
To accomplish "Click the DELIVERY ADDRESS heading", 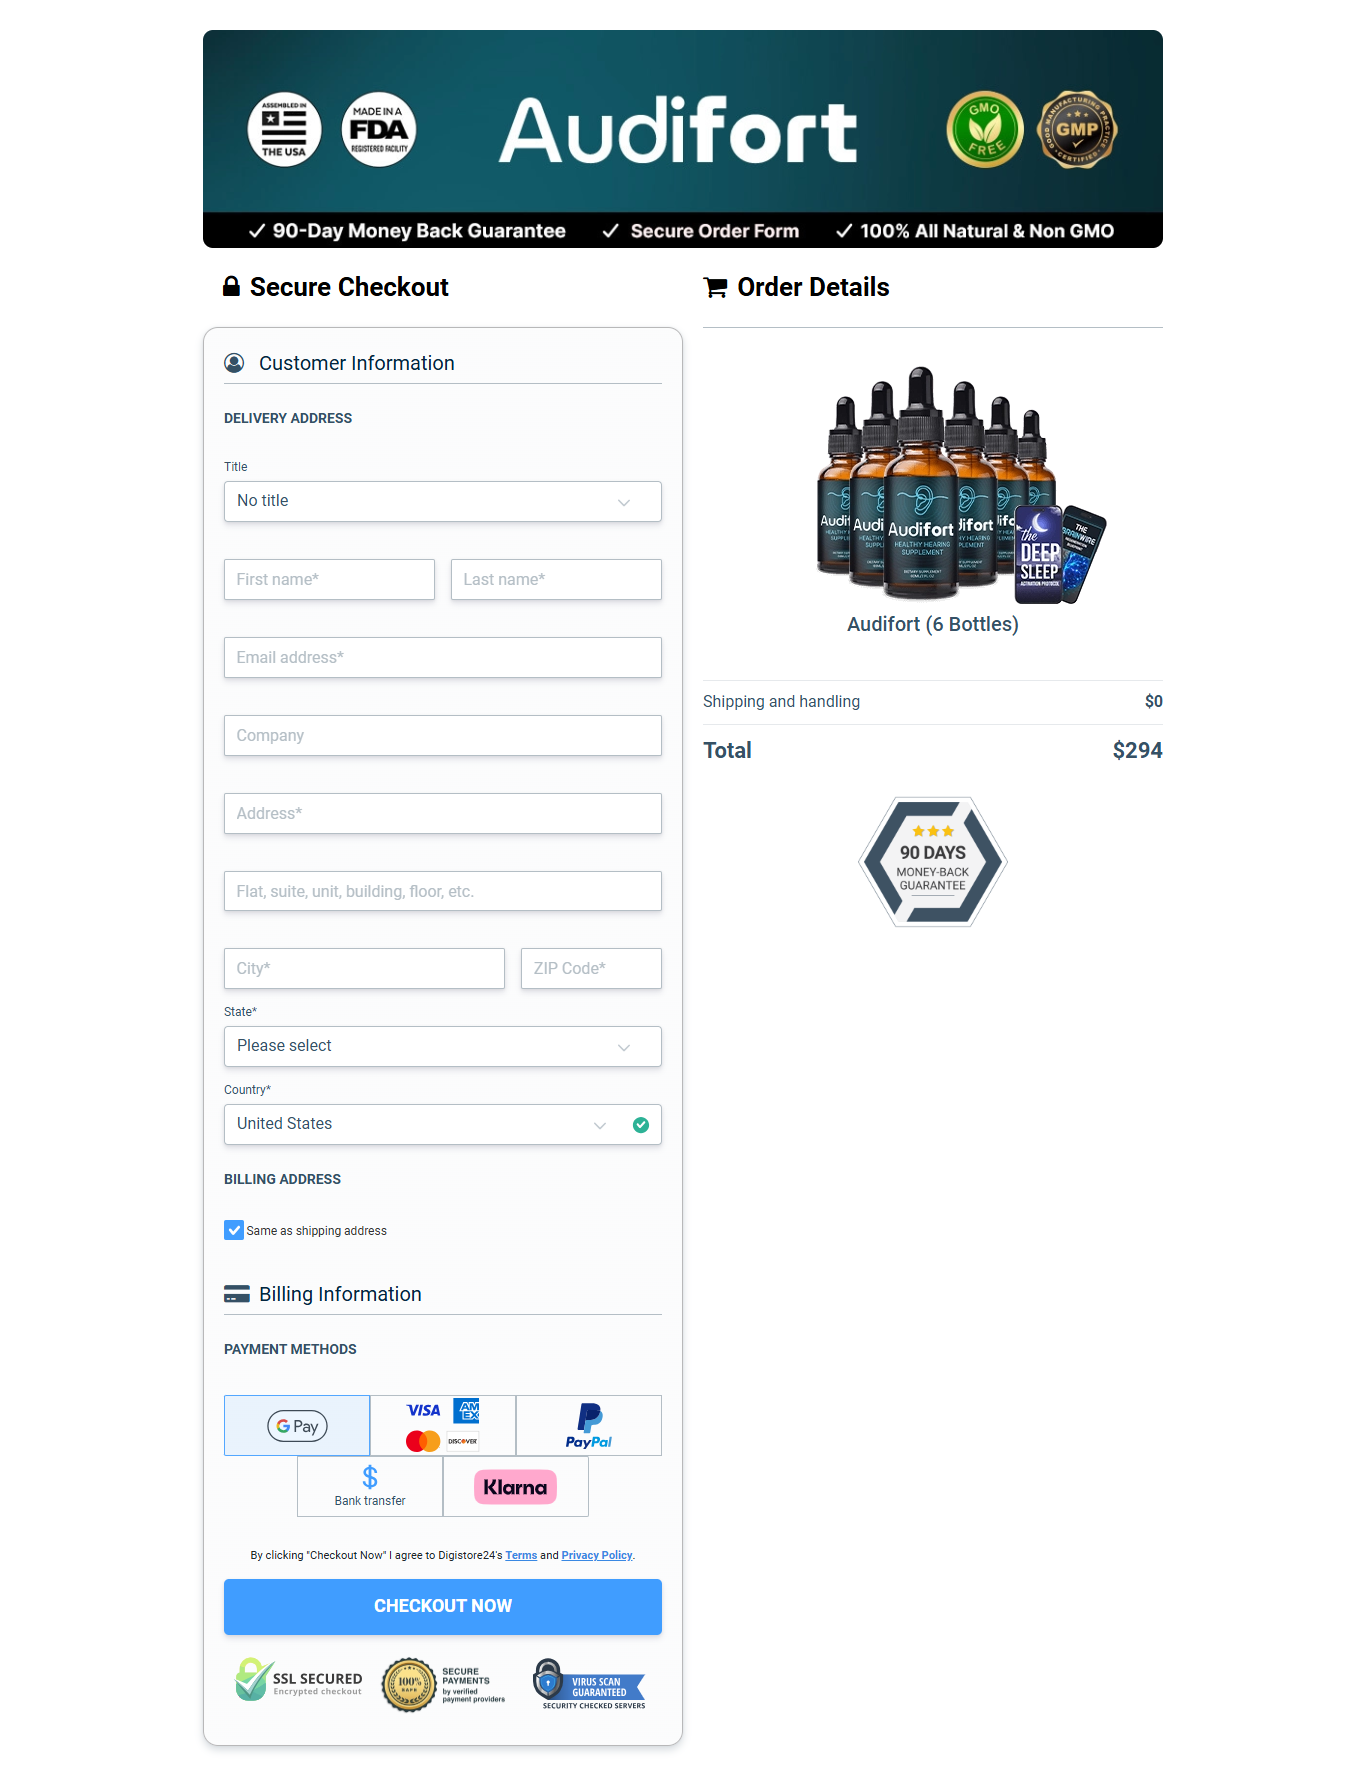I will [288, 418].
